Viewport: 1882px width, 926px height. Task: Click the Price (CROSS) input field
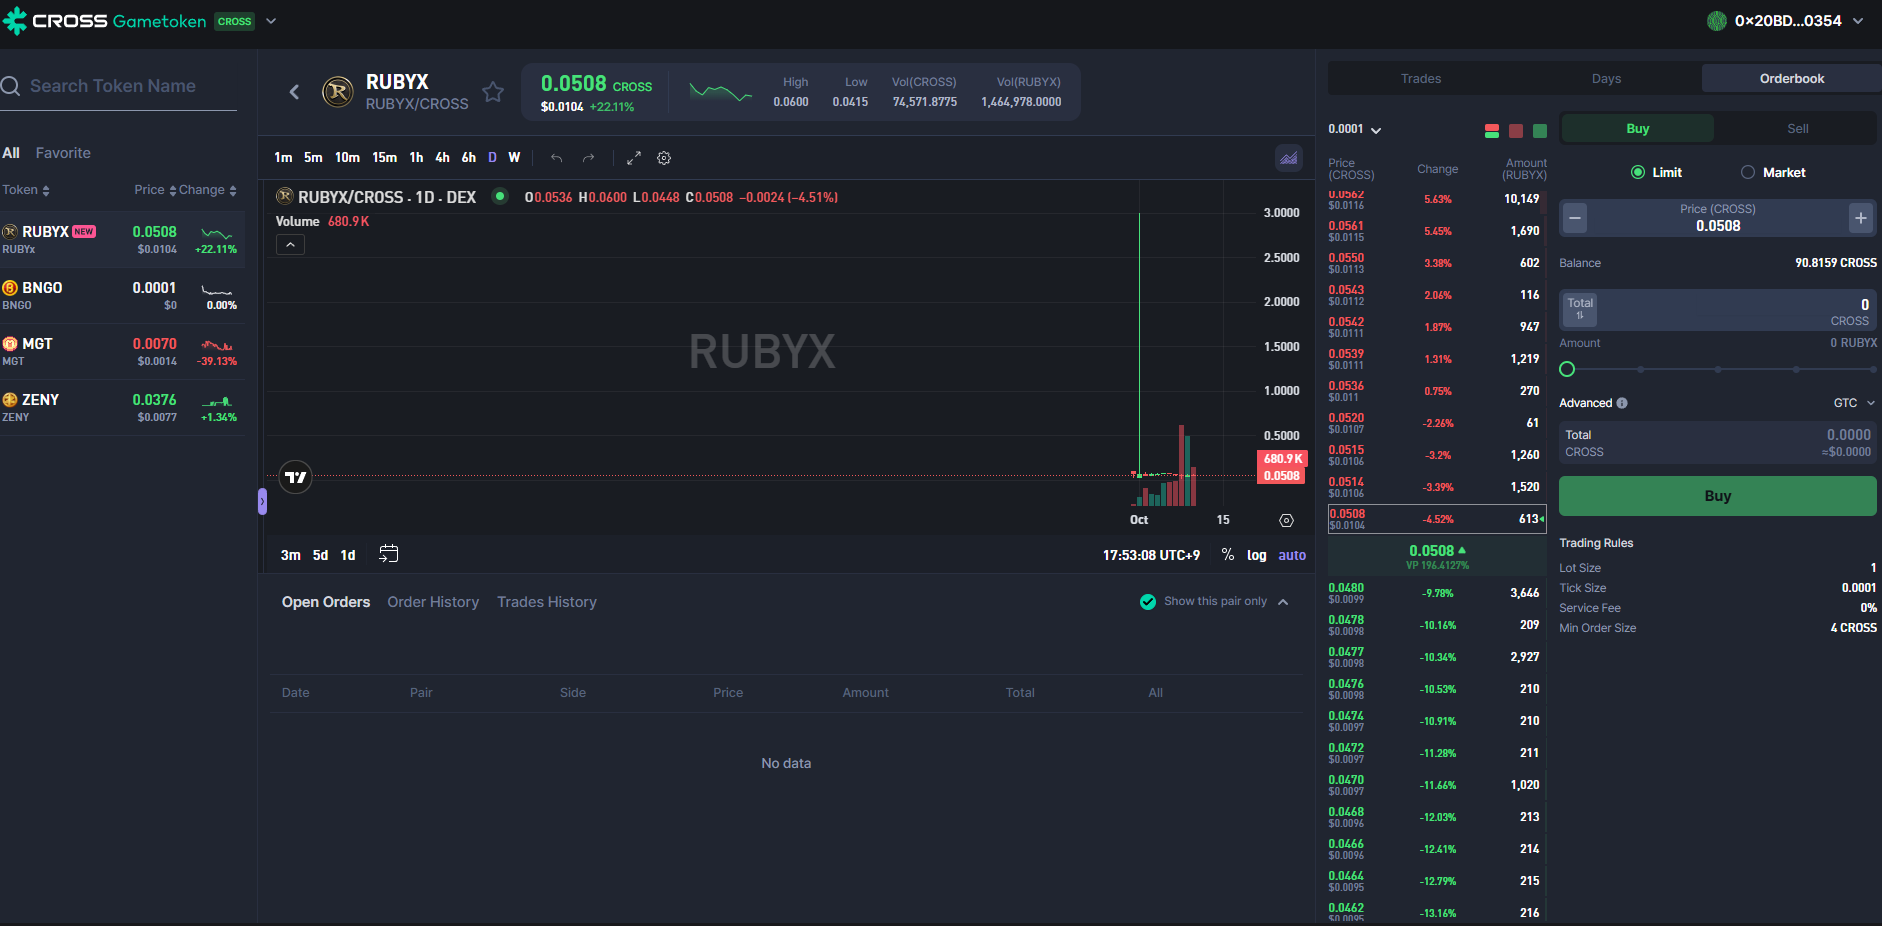tap(1718, 217)
